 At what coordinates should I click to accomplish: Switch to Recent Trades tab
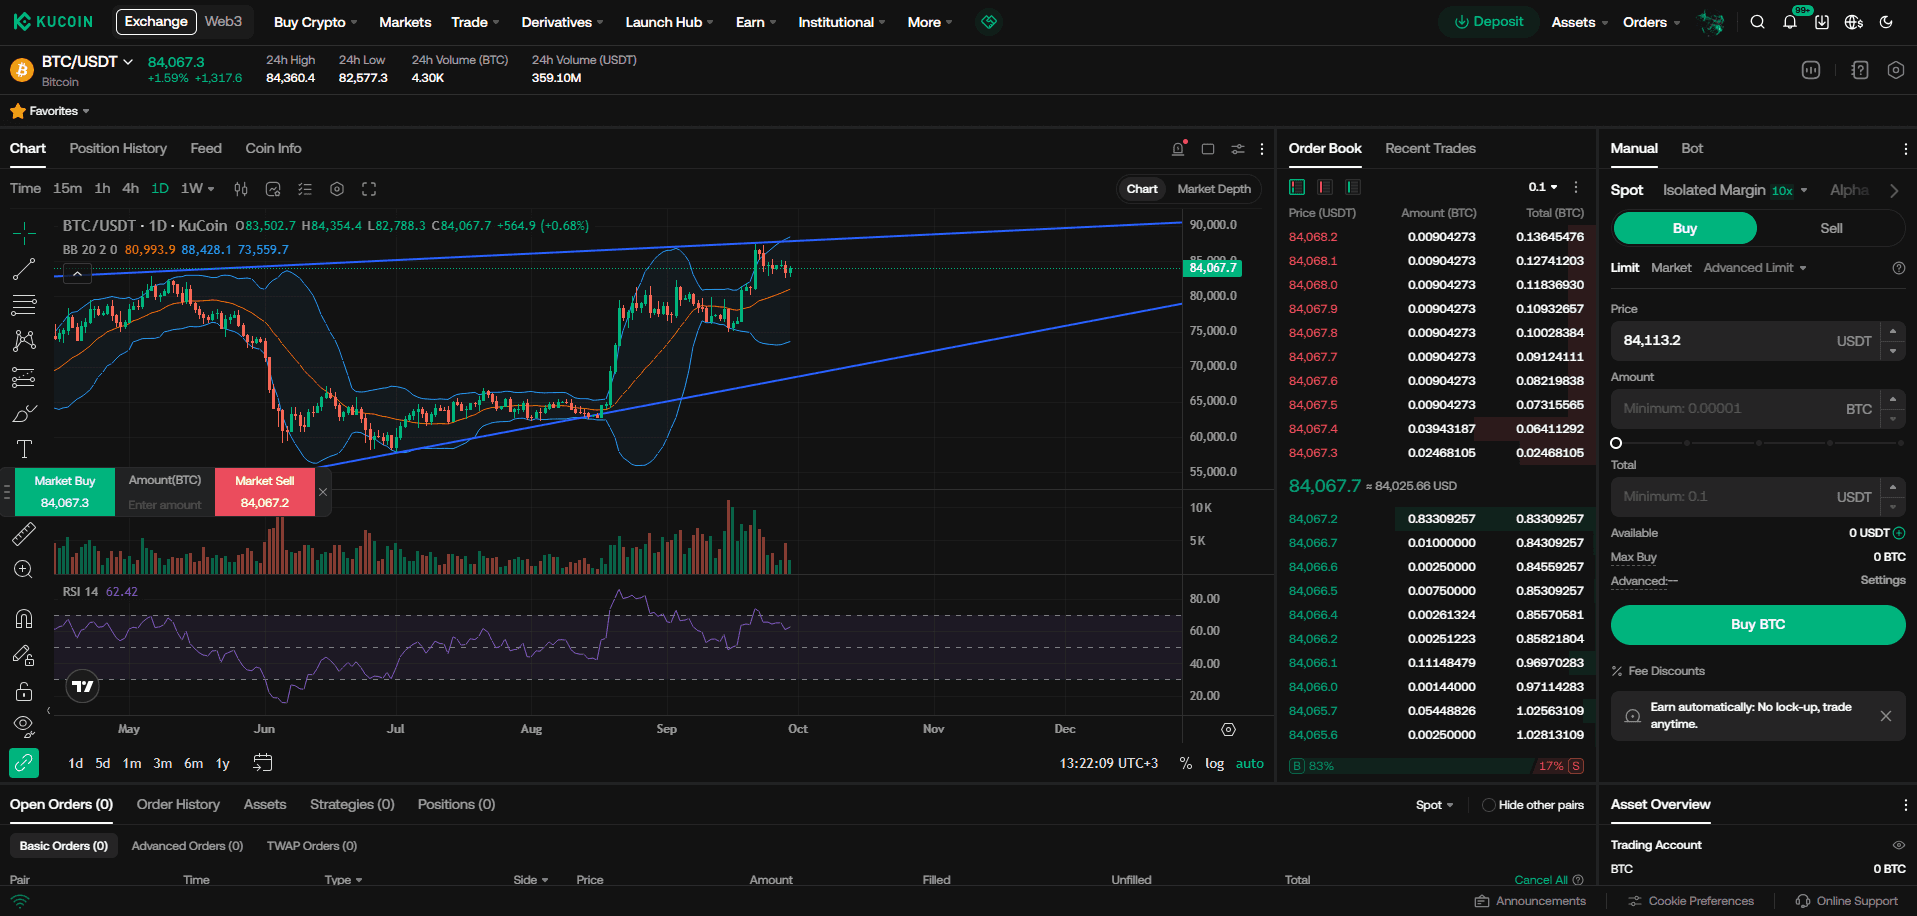[1430, 148]
